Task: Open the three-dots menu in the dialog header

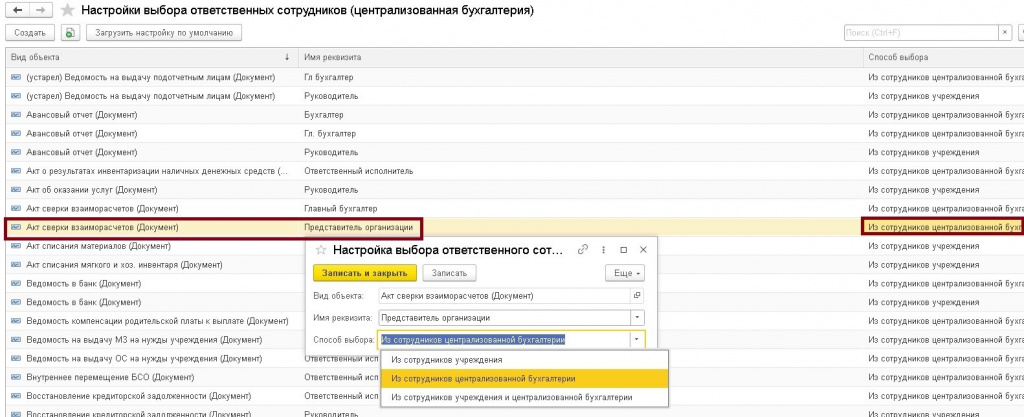Action: pyautogui.click(x=603, y=250)
